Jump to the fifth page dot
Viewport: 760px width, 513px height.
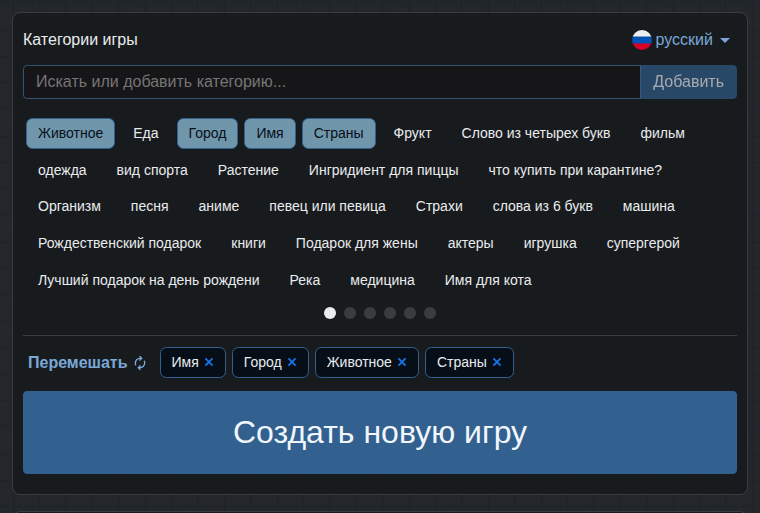pyautogui.click(x=410, y=313)
